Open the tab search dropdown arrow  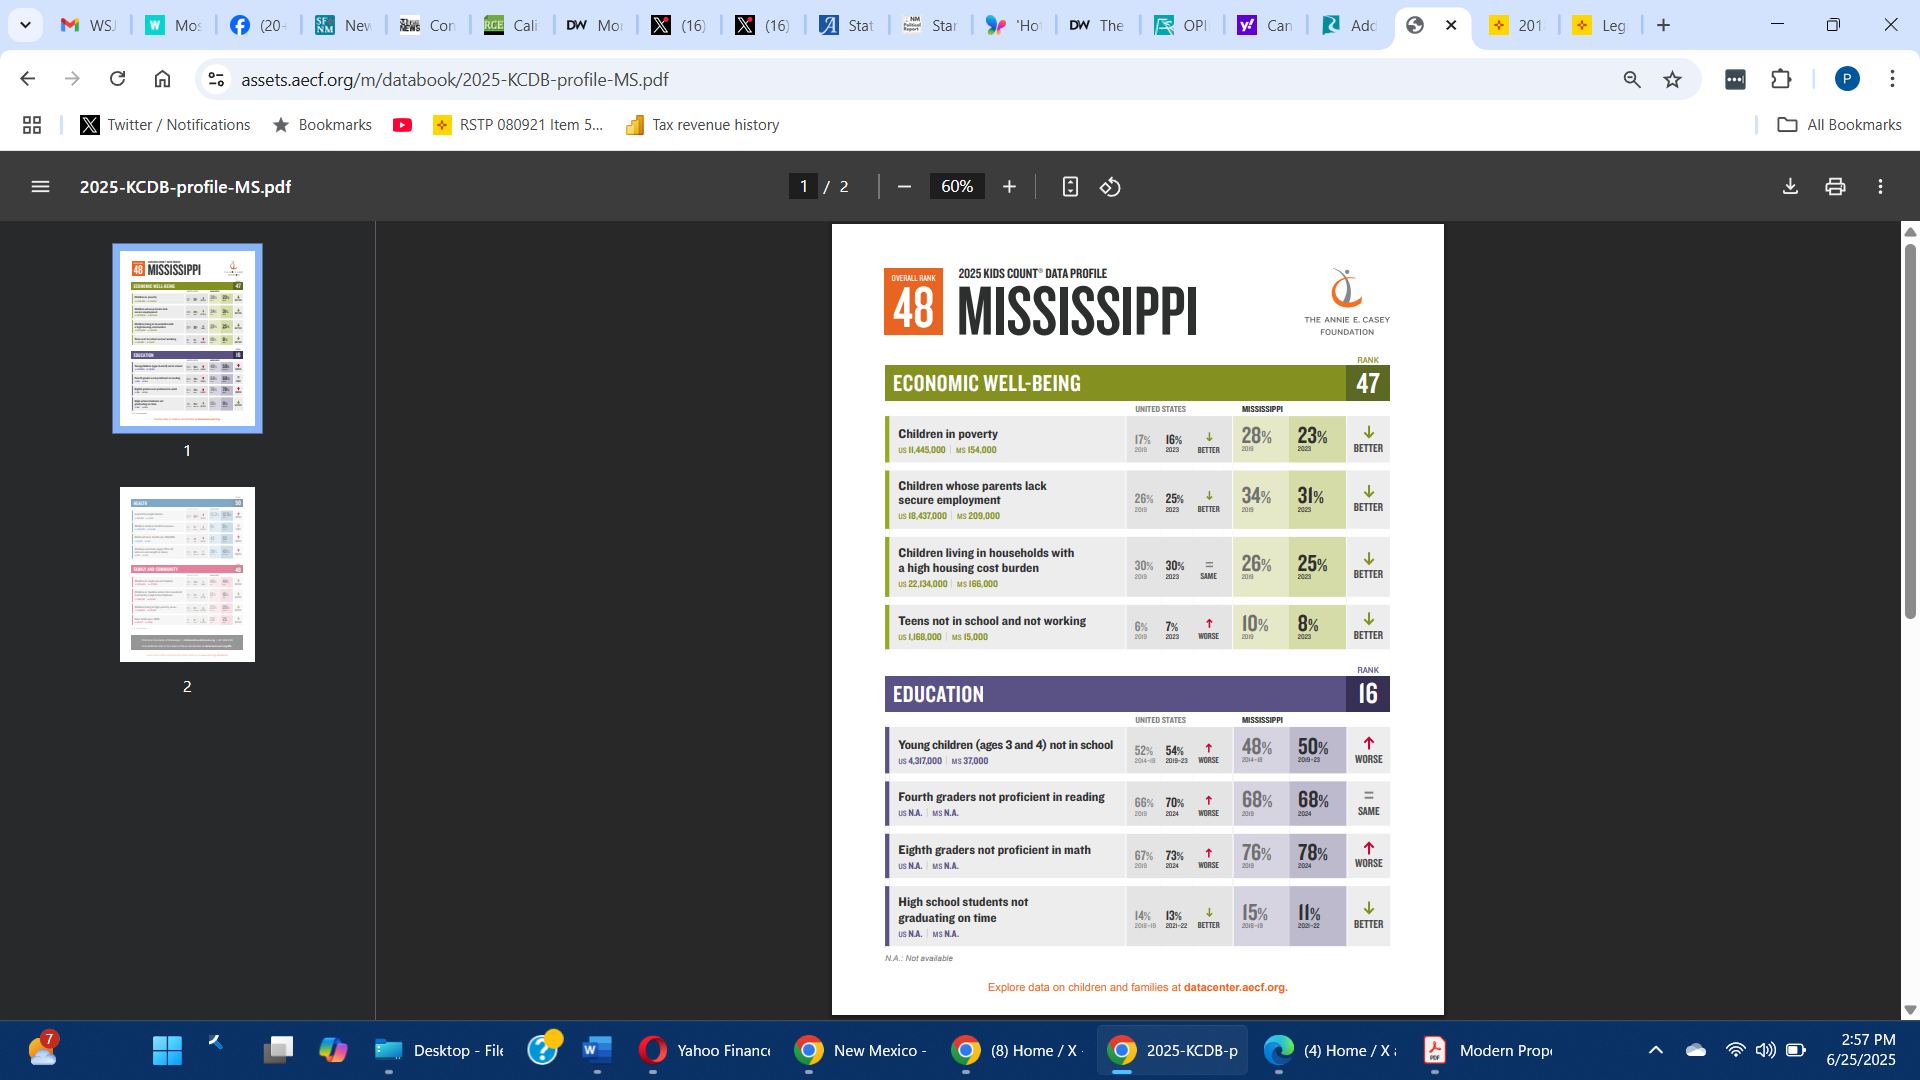[25, 25]
